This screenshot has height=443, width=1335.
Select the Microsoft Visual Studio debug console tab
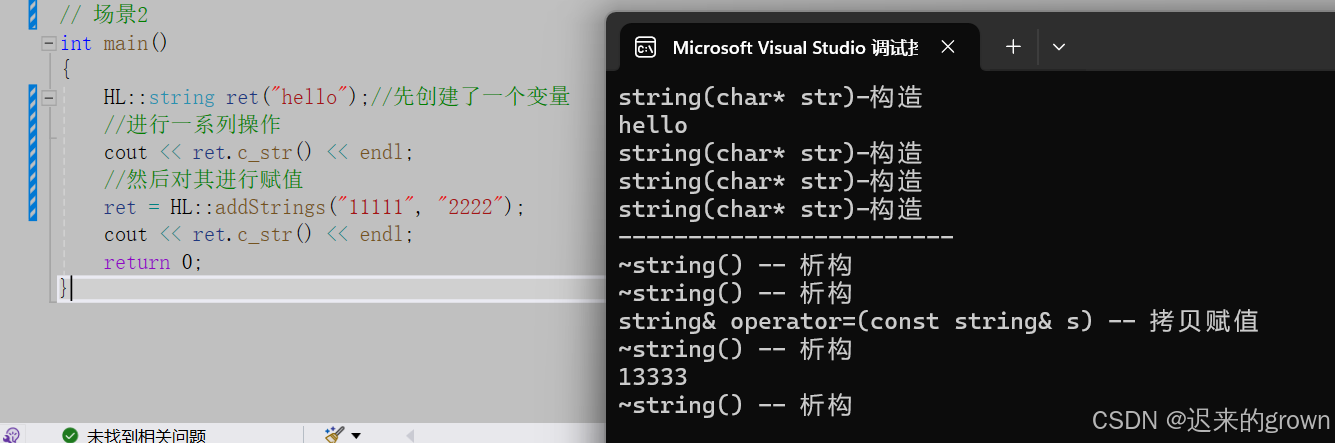[795, 48]
